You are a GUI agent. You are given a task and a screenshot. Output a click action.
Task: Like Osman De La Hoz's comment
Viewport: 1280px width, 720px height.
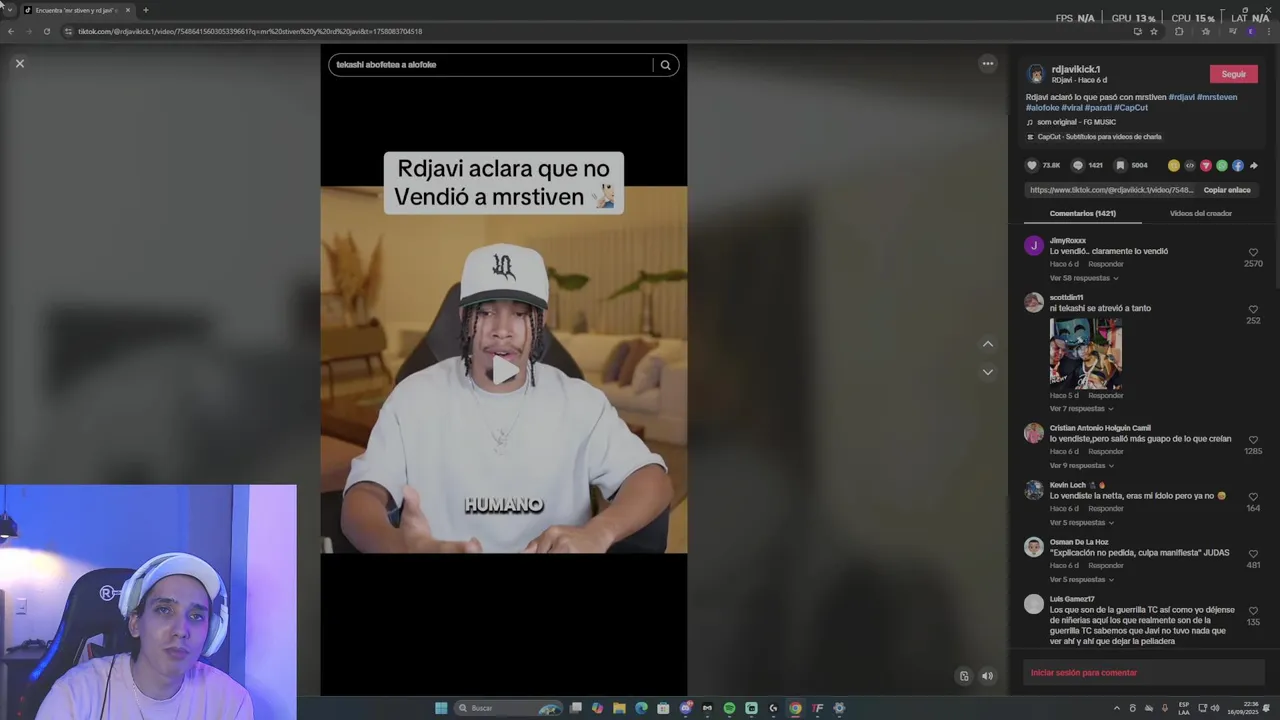coord(1253,554)
